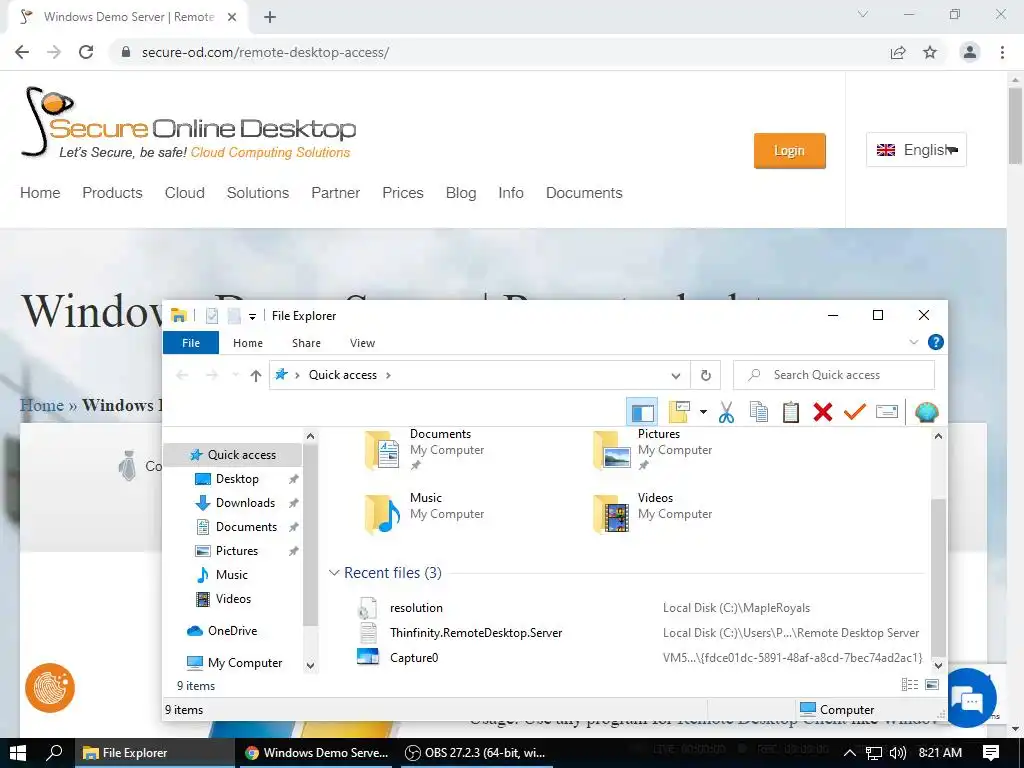This screenshot has width=1024, height=768.
Task: Select Music in navigation pane
Action: [231, 575]
